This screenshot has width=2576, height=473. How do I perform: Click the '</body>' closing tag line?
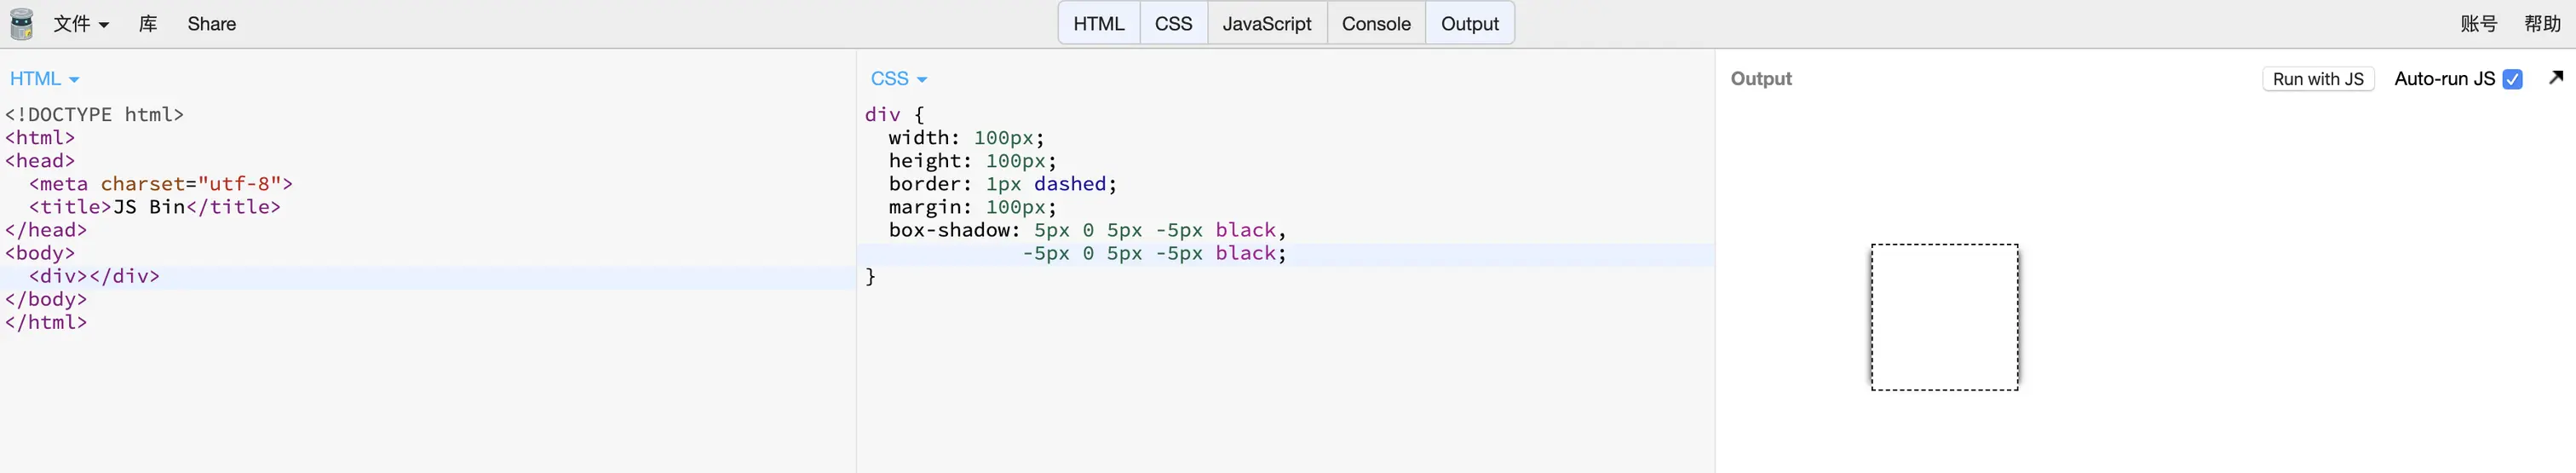click(x=46, y=299)
